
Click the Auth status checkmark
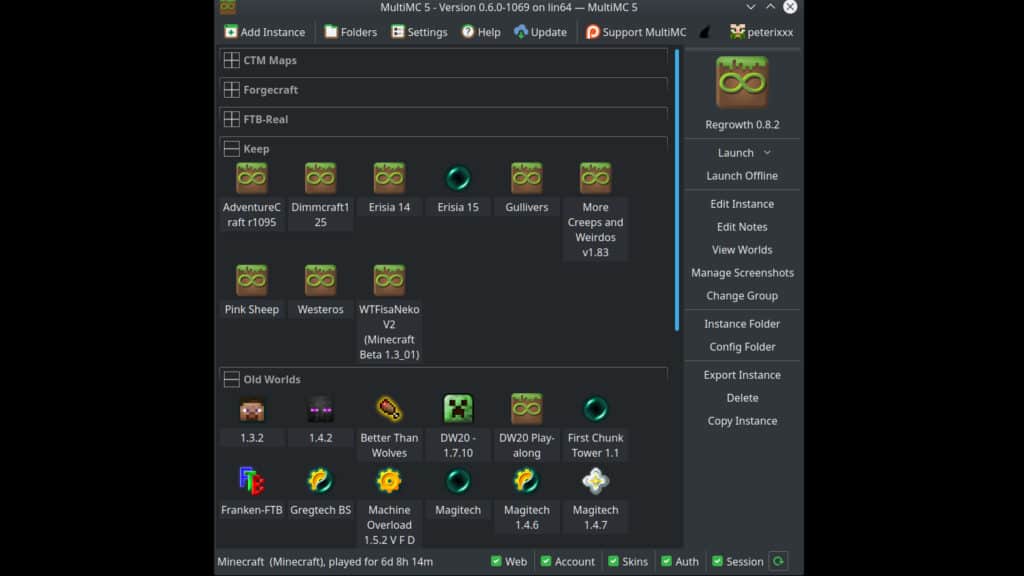pyautogui.click(x=666, y=561)
